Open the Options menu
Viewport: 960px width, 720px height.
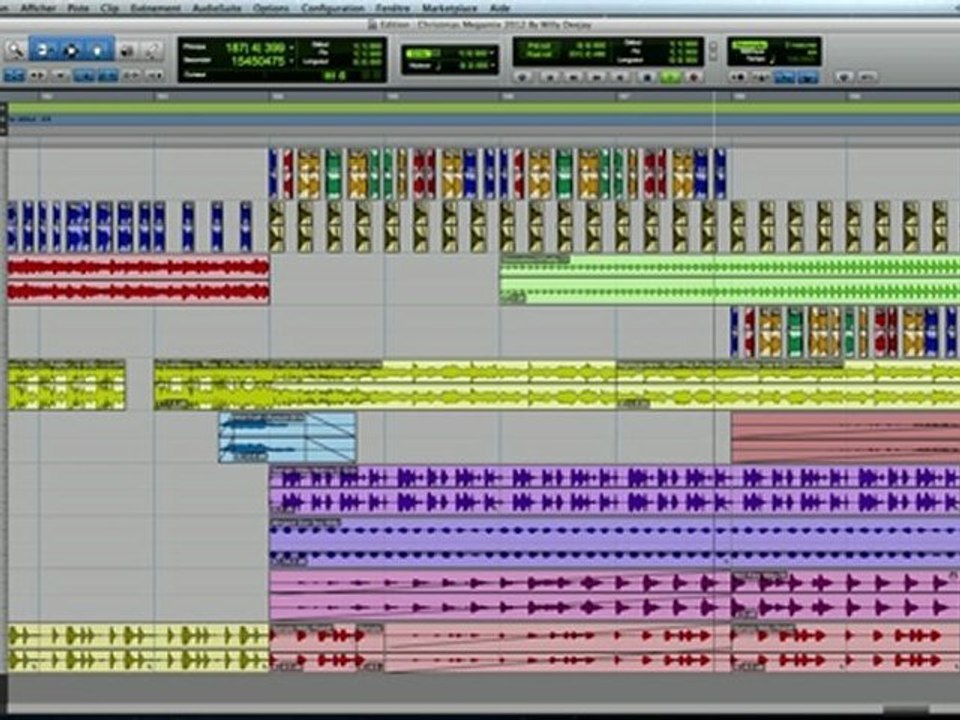tap(271, 8)
